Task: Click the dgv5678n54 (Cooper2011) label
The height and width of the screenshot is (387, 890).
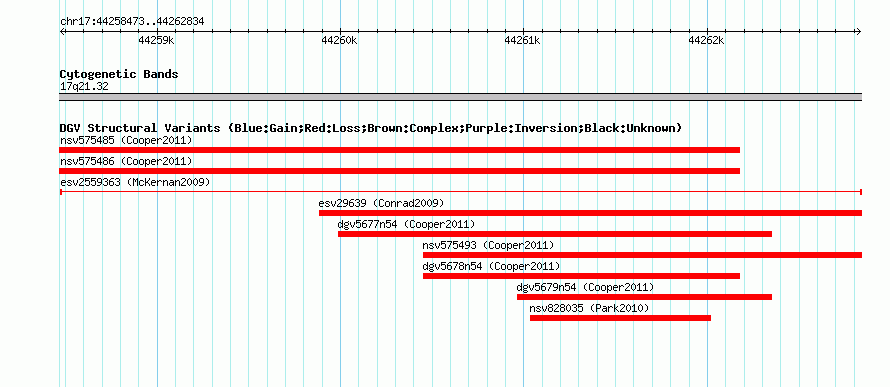Action: click(491, 266)
